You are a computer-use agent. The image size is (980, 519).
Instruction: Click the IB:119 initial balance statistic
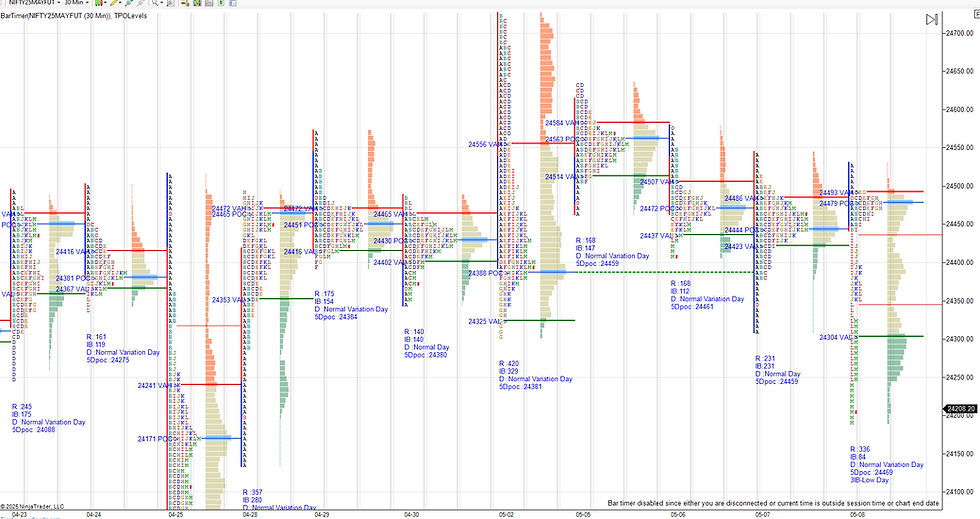pyautogui.click(x=96, y=344)
